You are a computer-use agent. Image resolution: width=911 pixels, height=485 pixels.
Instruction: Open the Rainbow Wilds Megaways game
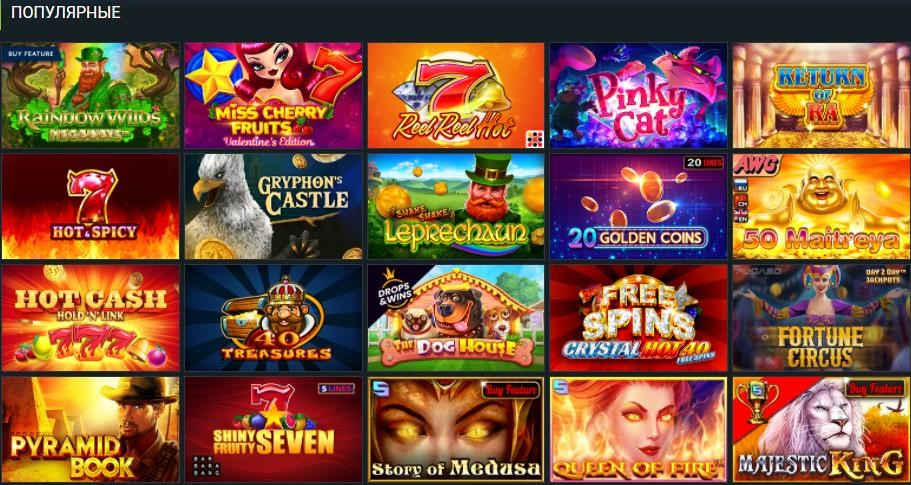[x=90, y=95]
